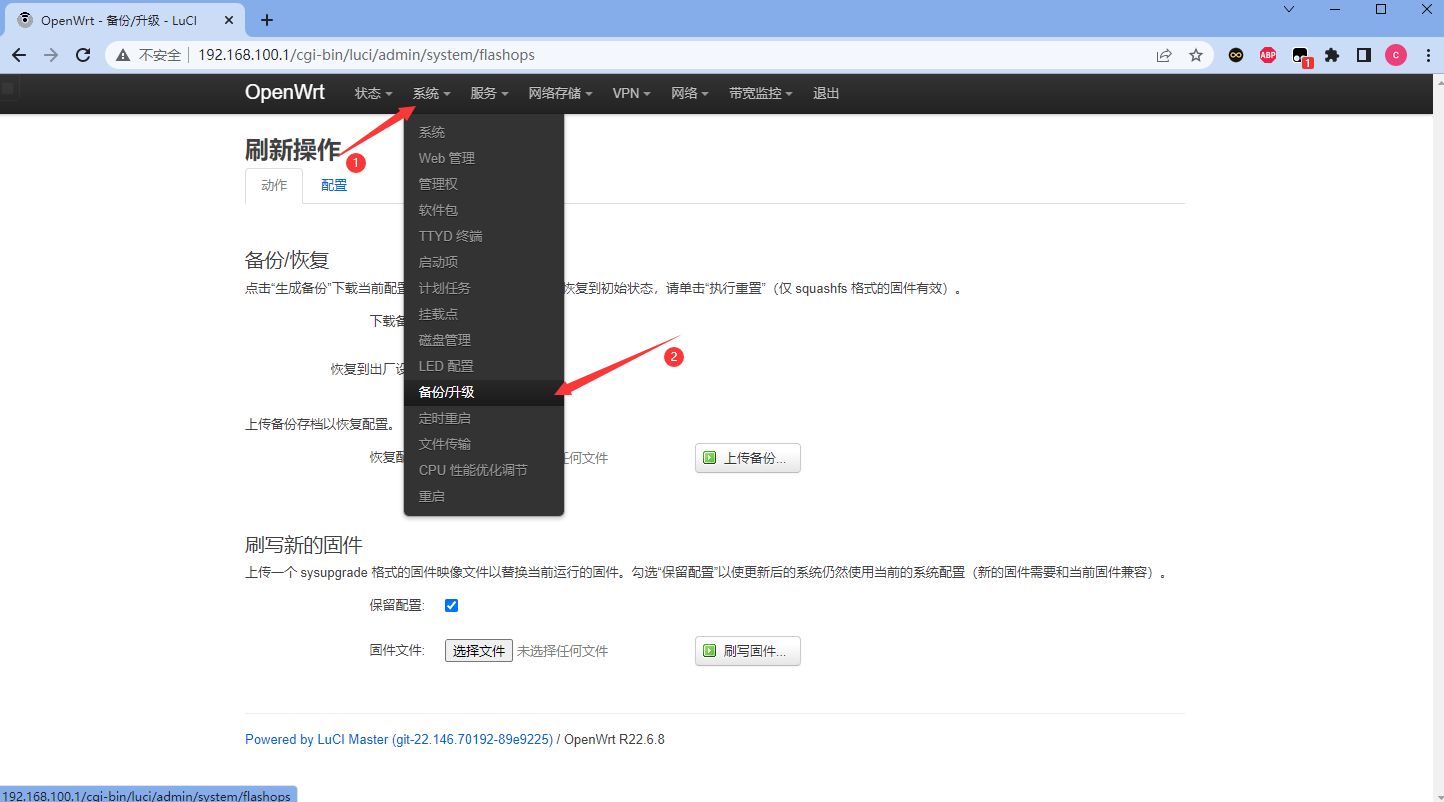1444x802 pixels.
Task: Toggle the 保留配置 checkbox
Action: pyautogui.click(x=452, y=605)
